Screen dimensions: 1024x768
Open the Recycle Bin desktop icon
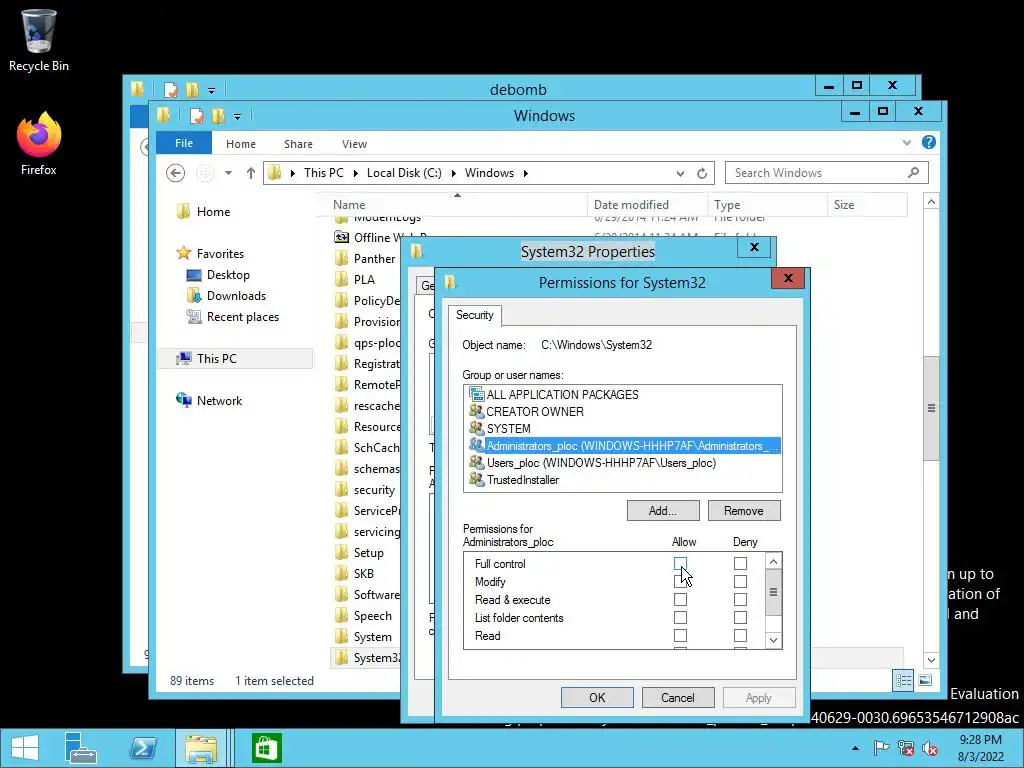tap(39, 40)
